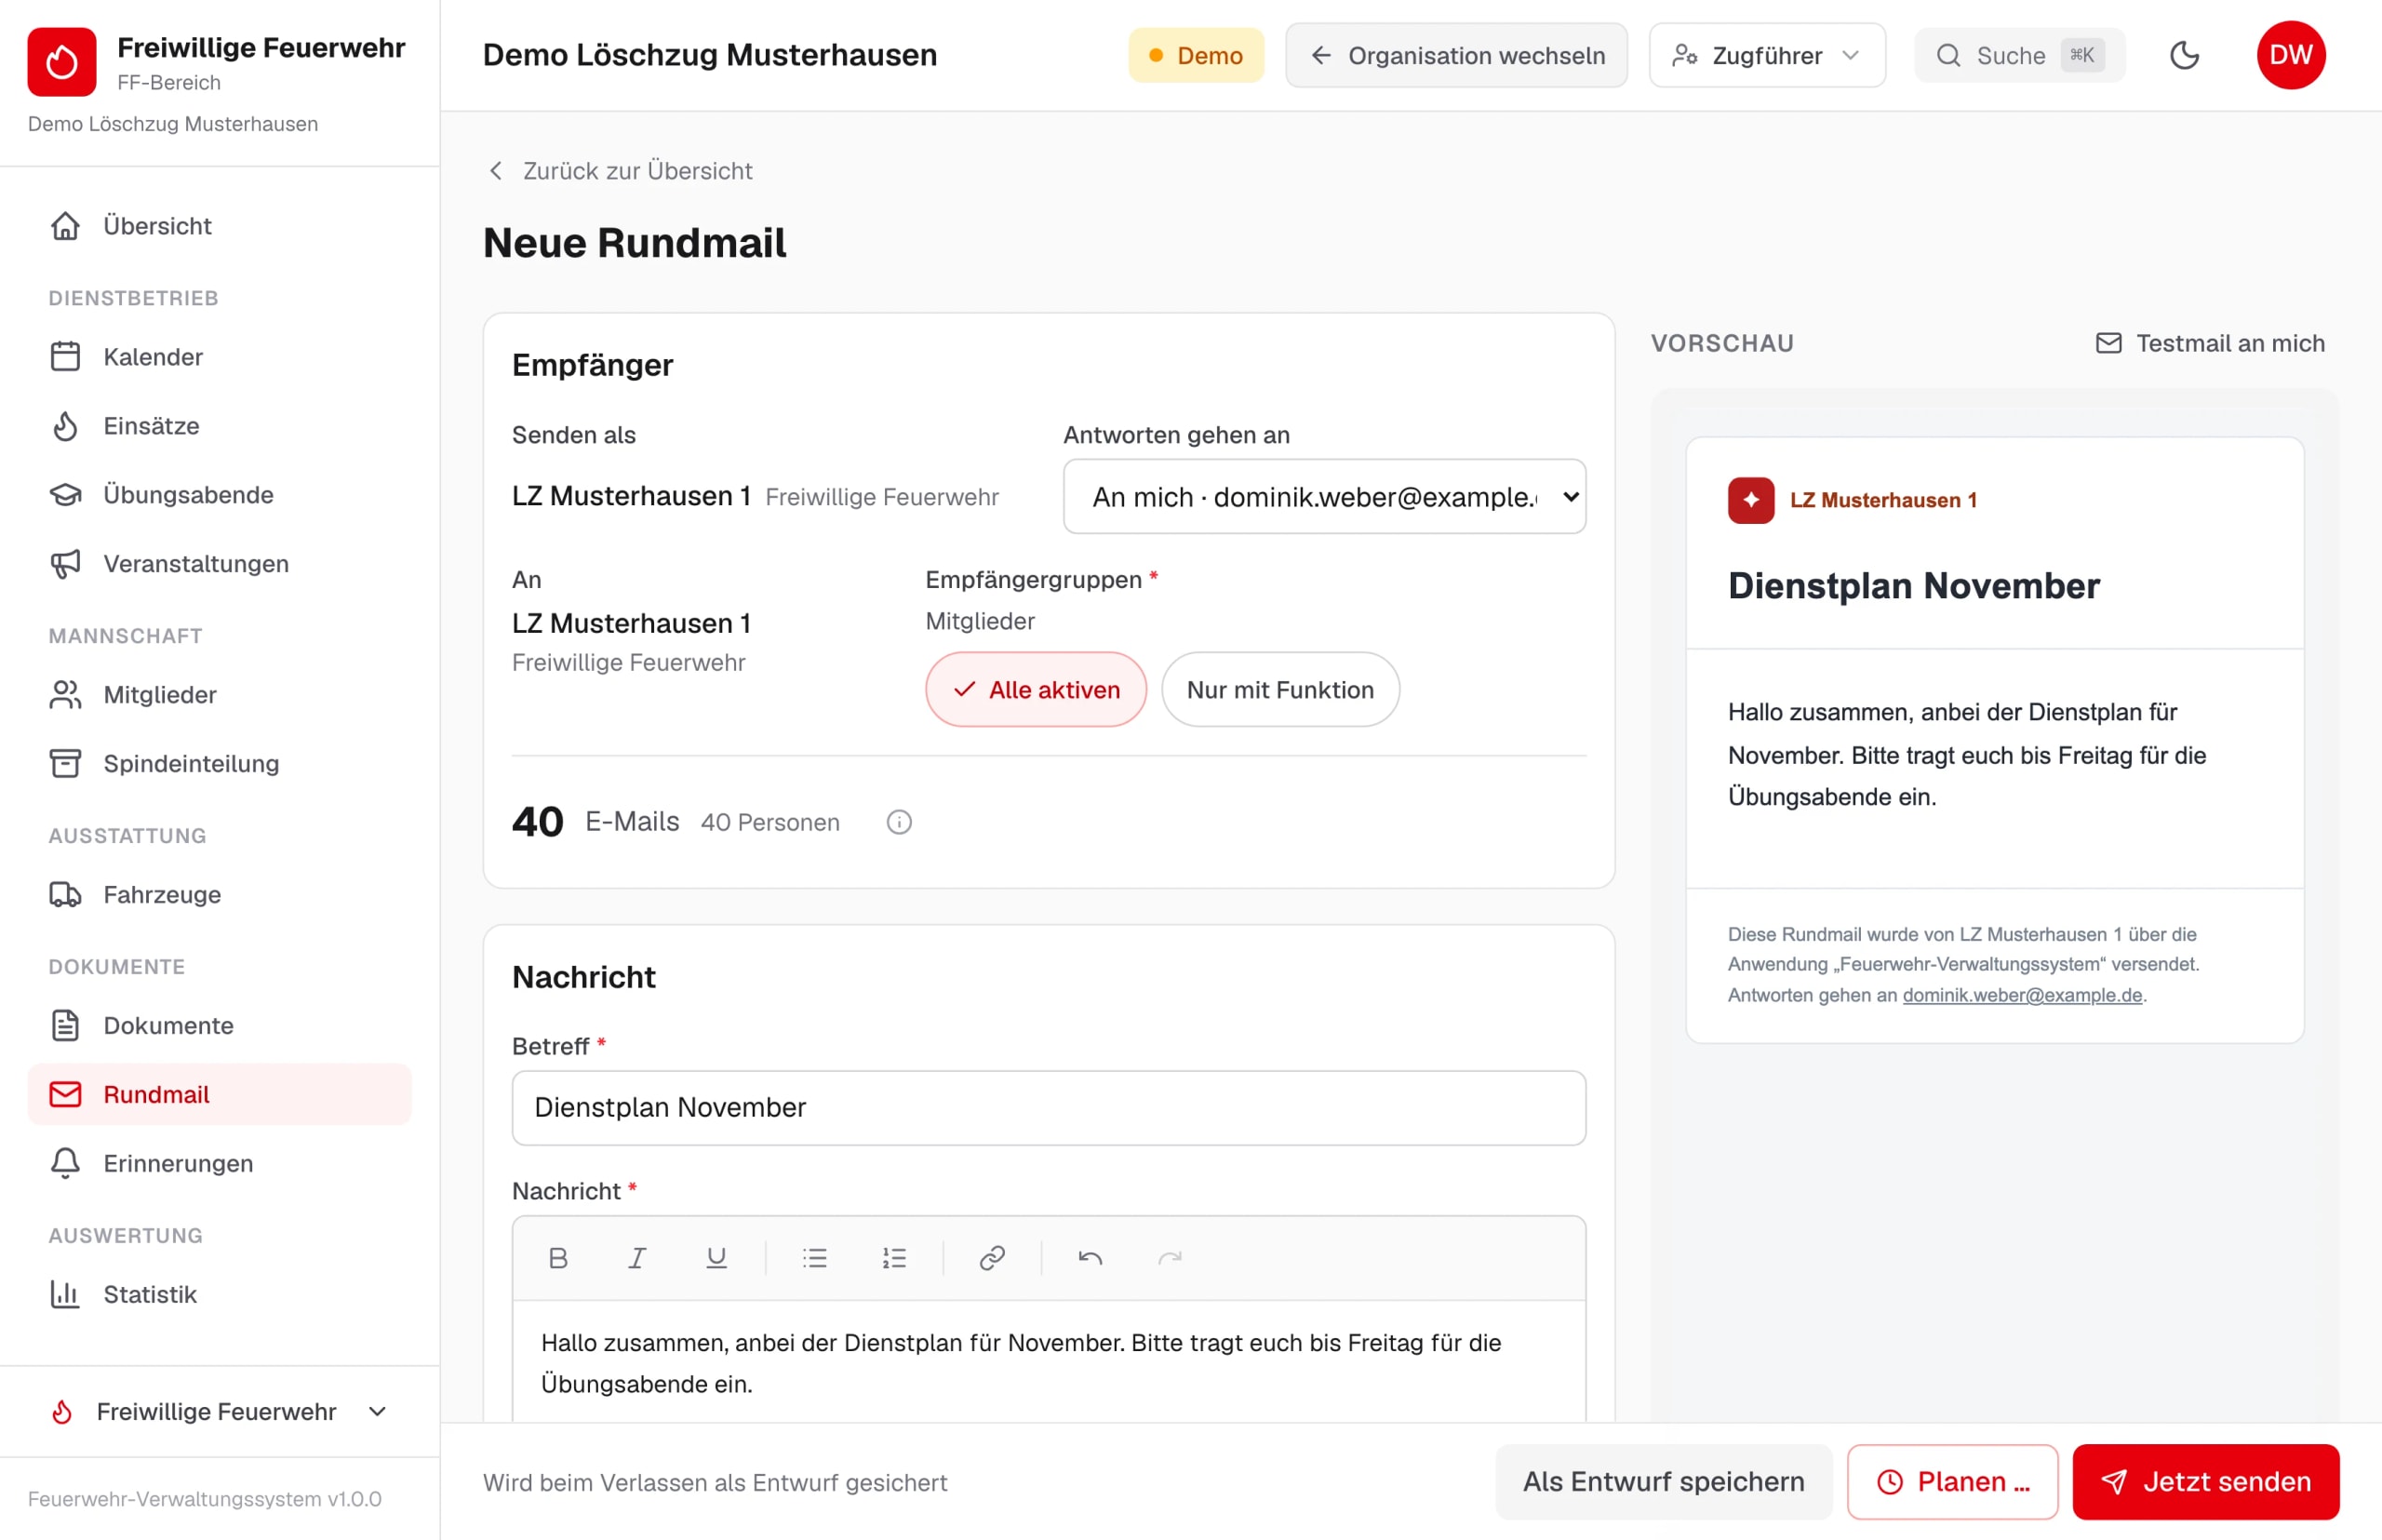The width and height of the screenshot is (2382, 1540).
Task: Toggle the Alle aktiven recipient group
Action: pyautogui.click(x=1035, y=690)
